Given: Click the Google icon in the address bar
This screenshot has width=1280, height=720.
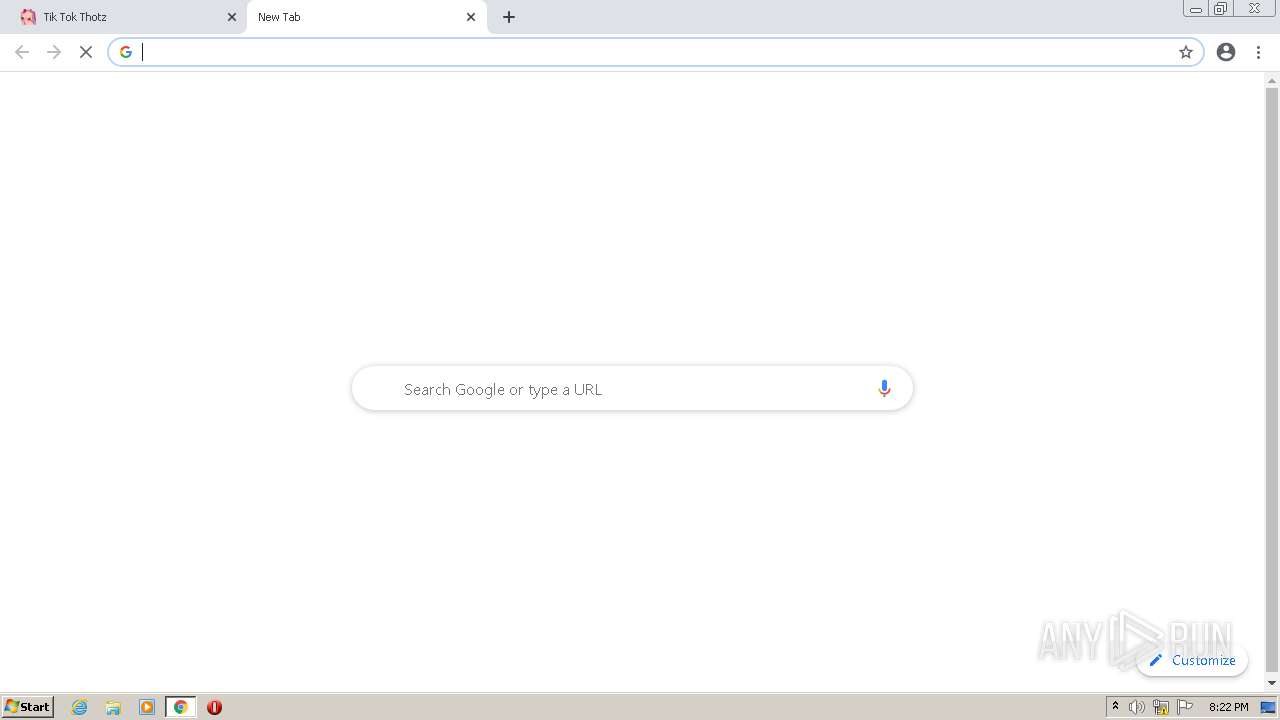Looking at the screenshot, I should [125, 52].
